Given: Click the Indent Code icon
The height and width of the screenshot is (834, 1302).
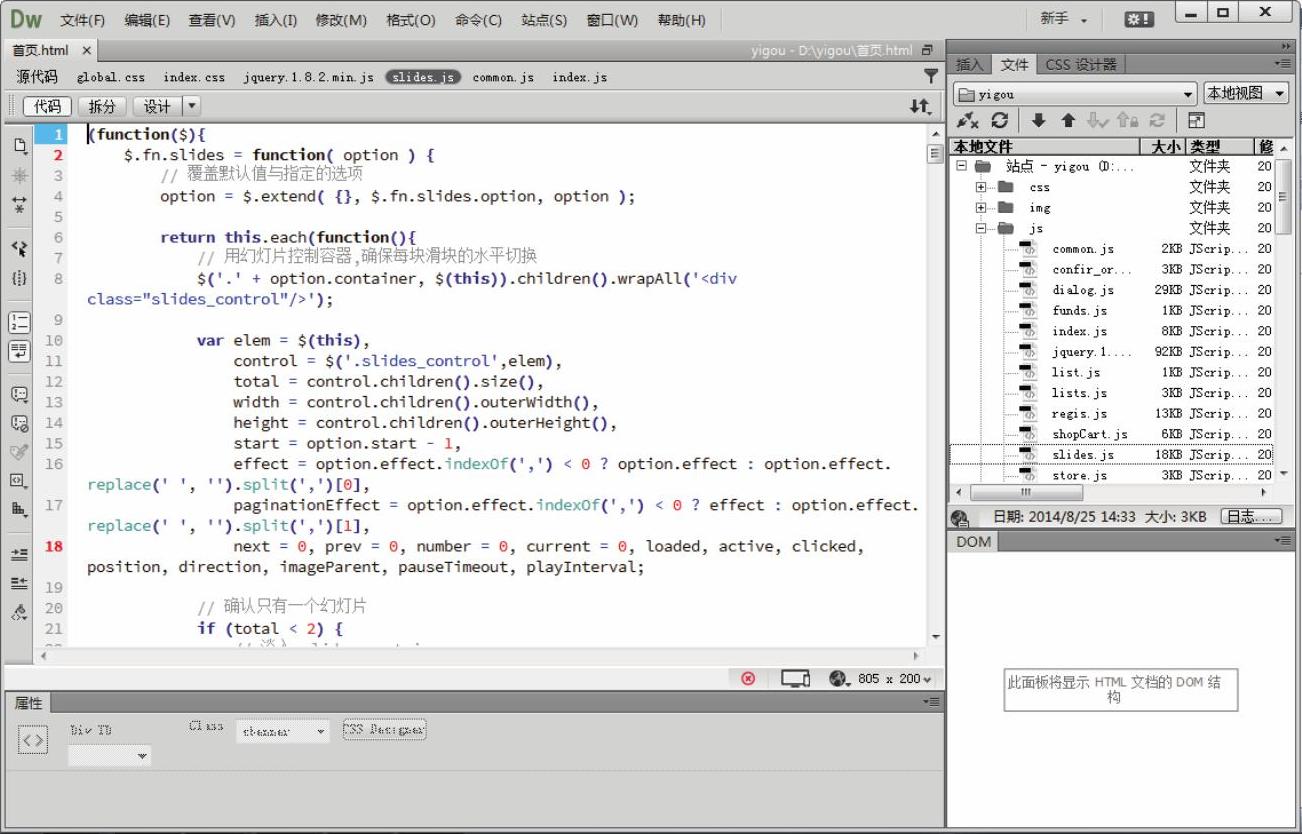Looking at the screenshot, I should point(19,554).
